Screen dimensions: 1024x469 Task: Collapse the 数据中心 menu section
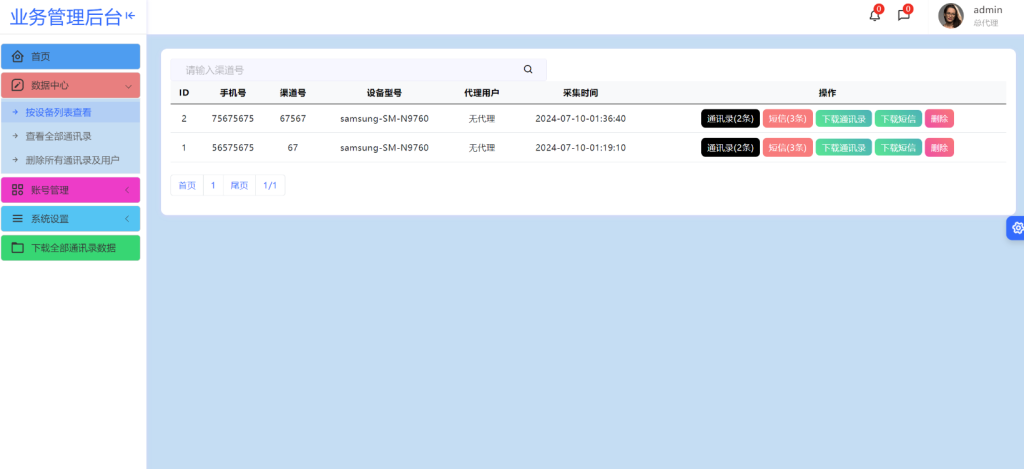(x=128, y=86)
